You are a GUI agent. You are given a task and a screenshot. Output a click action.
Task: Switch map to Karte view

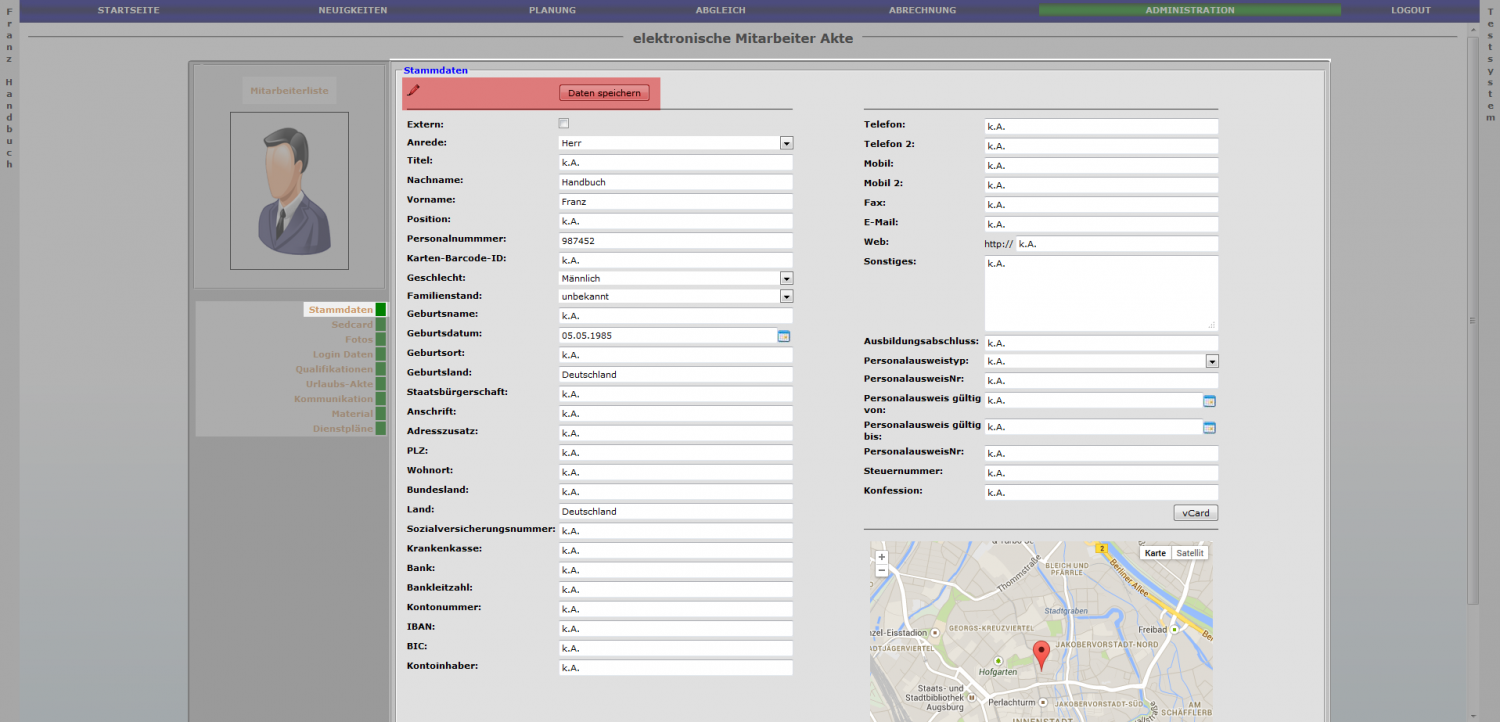click(1155, 553)
